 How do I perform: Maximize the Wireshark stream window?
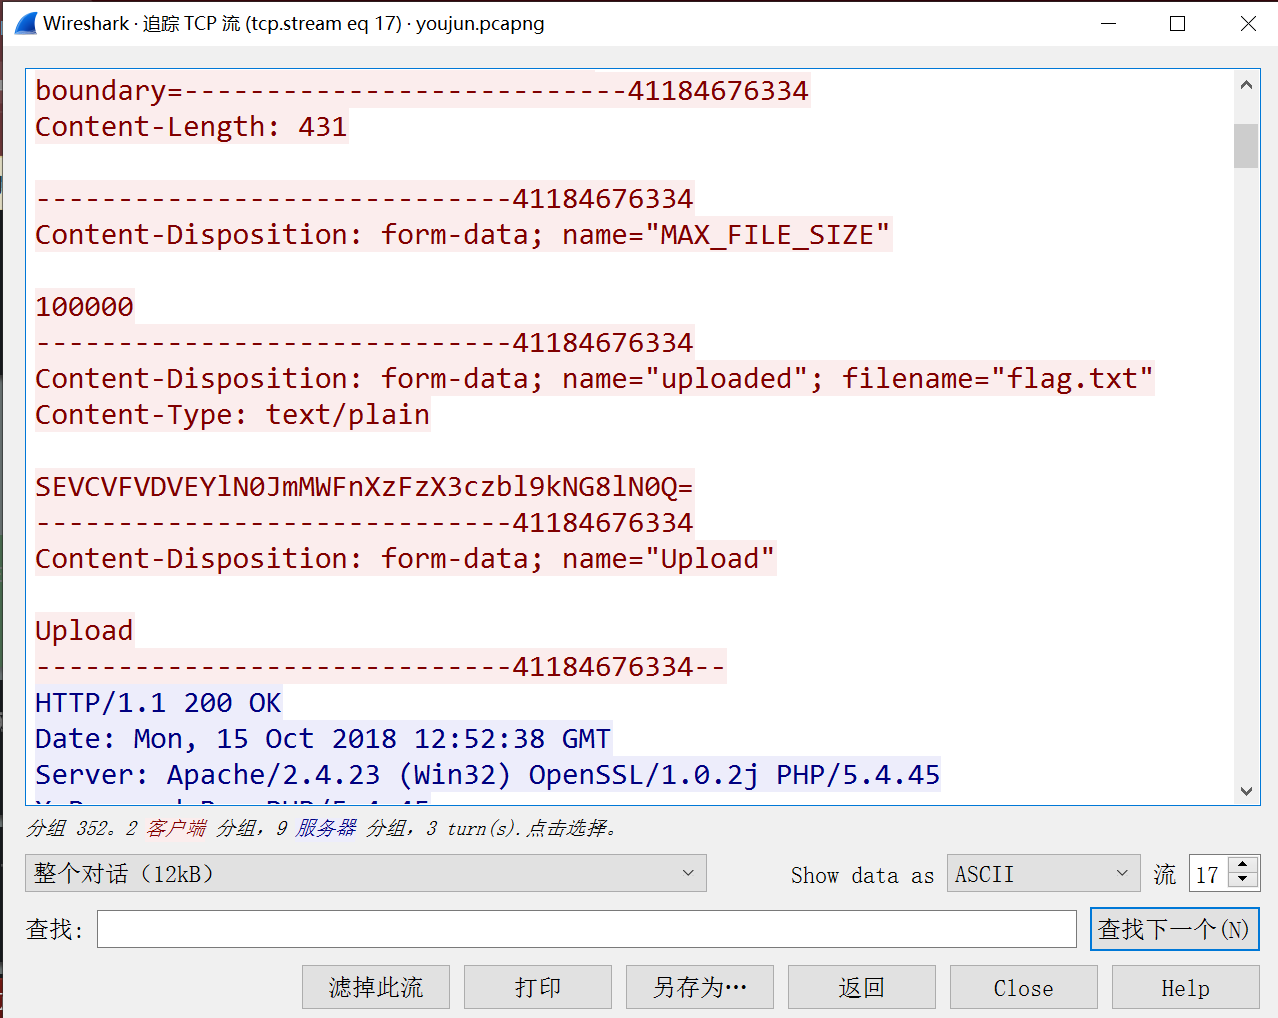1178,23
